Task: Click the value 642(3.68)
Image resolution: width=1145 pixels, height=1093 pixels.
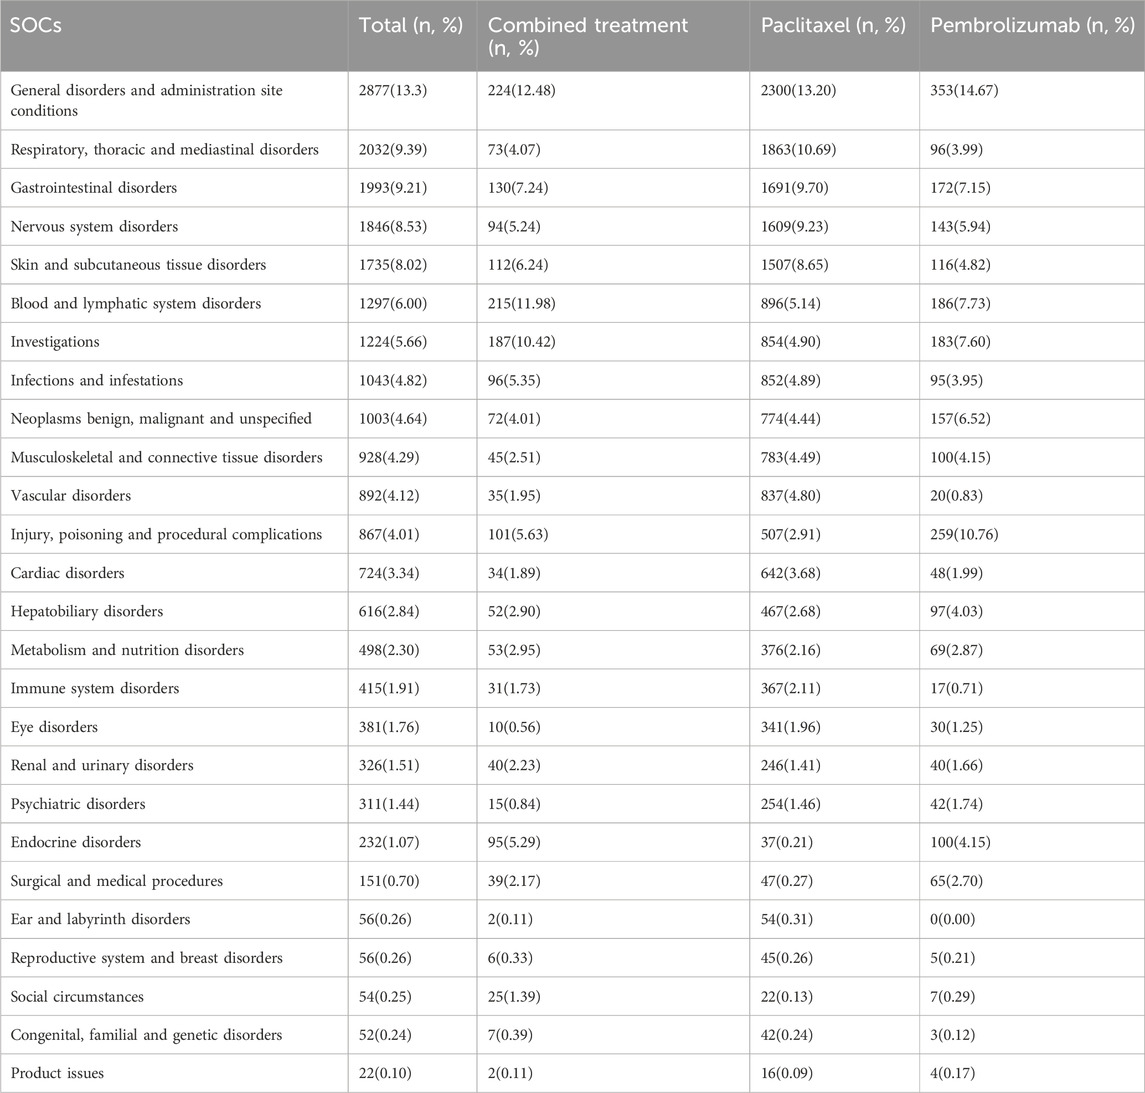Action: coord(791,573)
